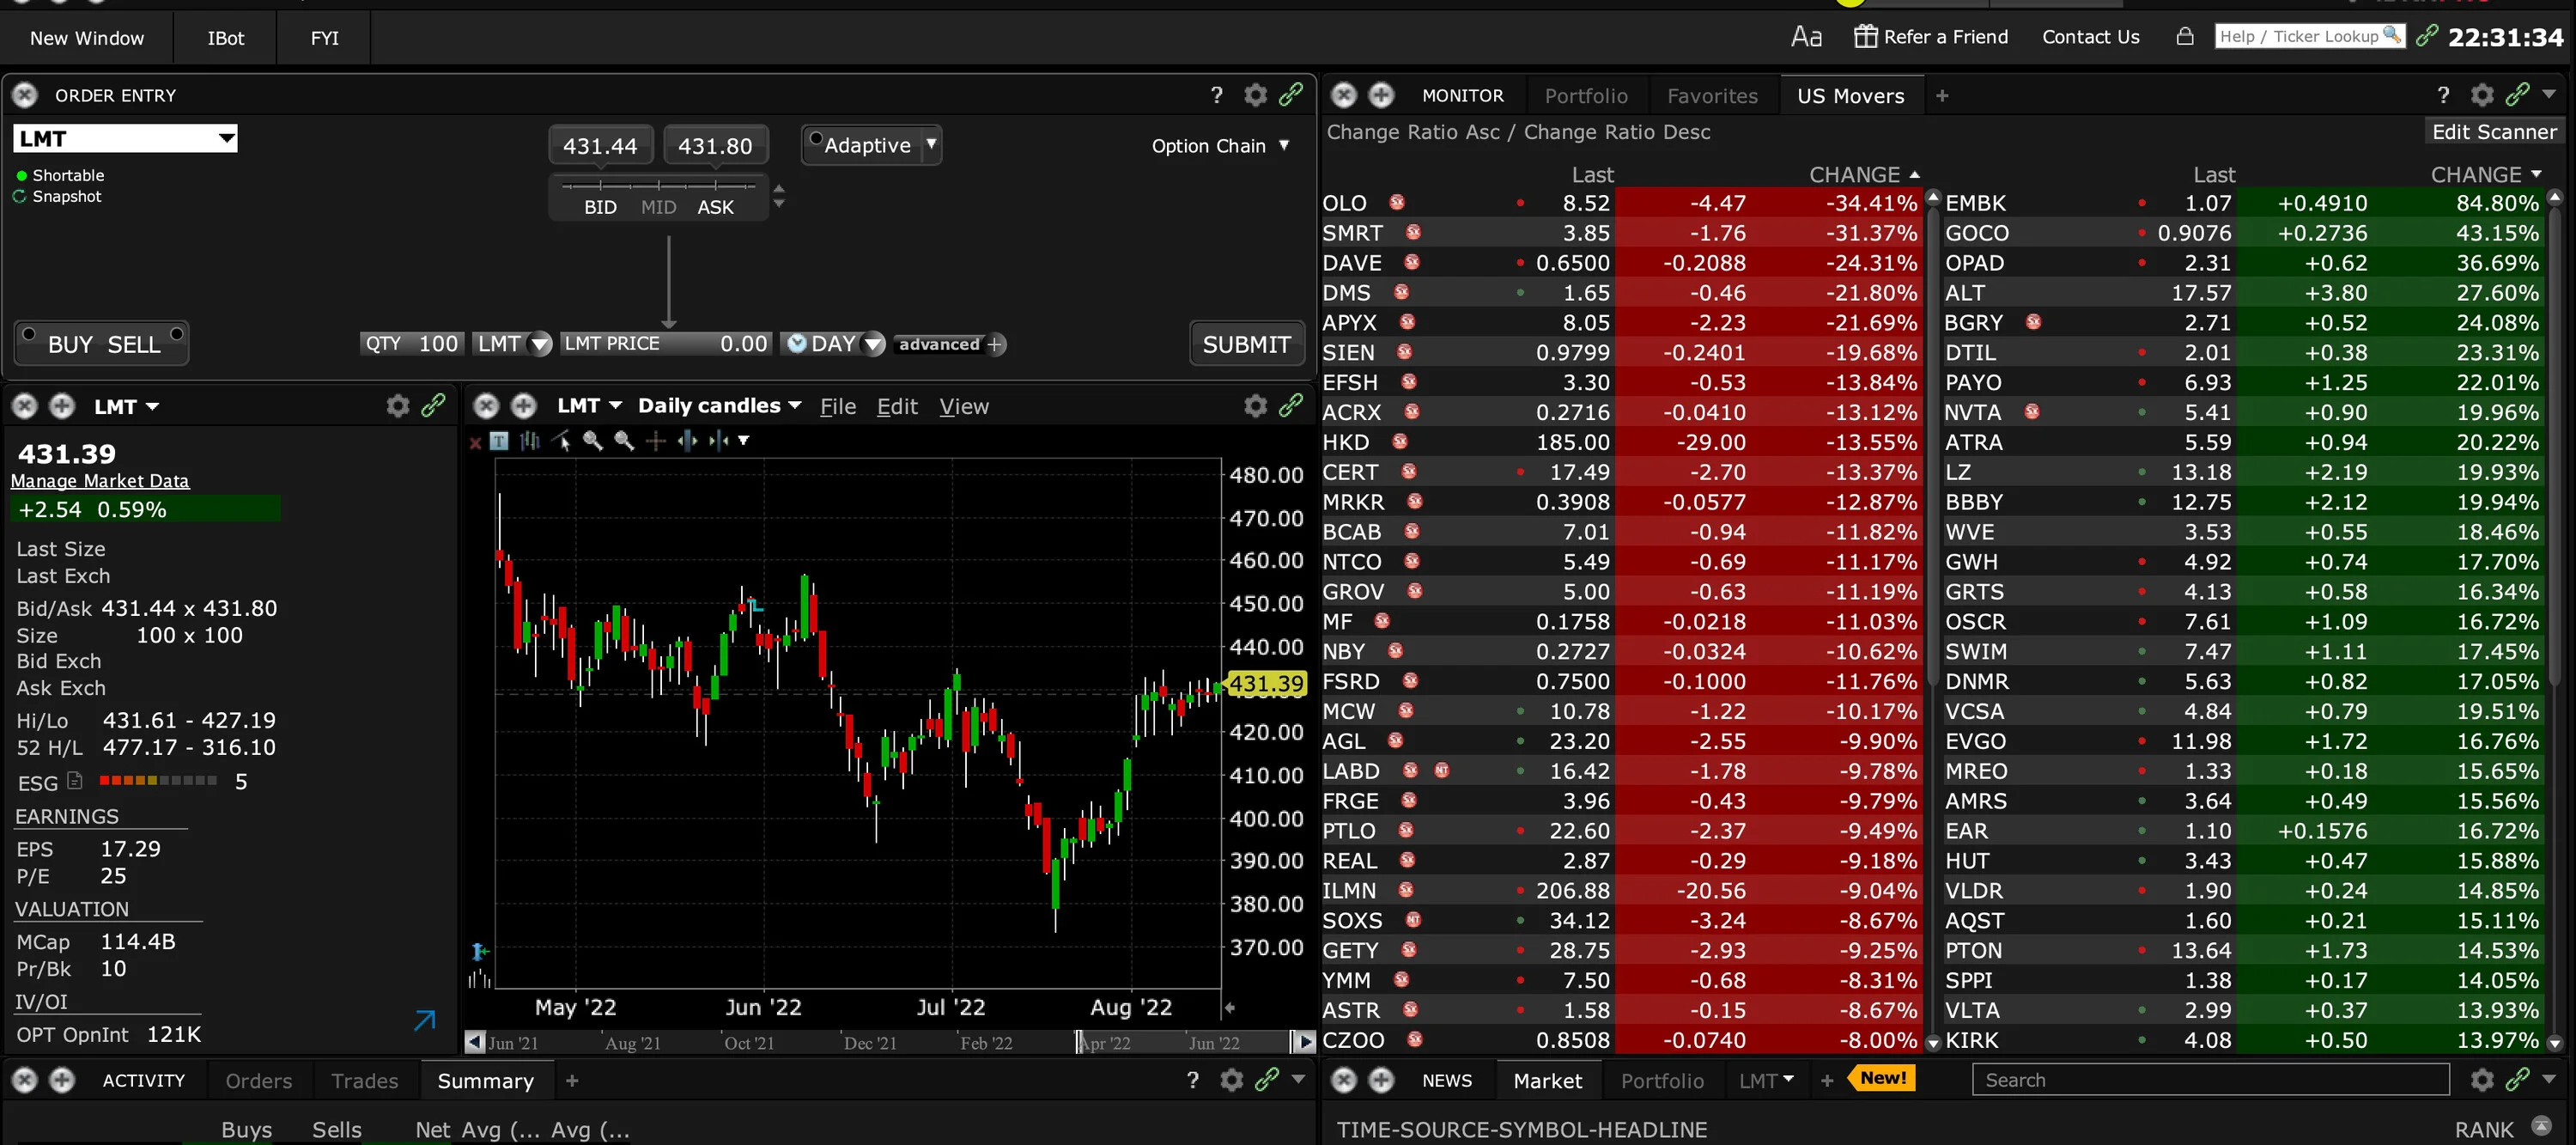Switch to Monitor Portfolio tab

pyautogui.click(x=1586, y=96)
